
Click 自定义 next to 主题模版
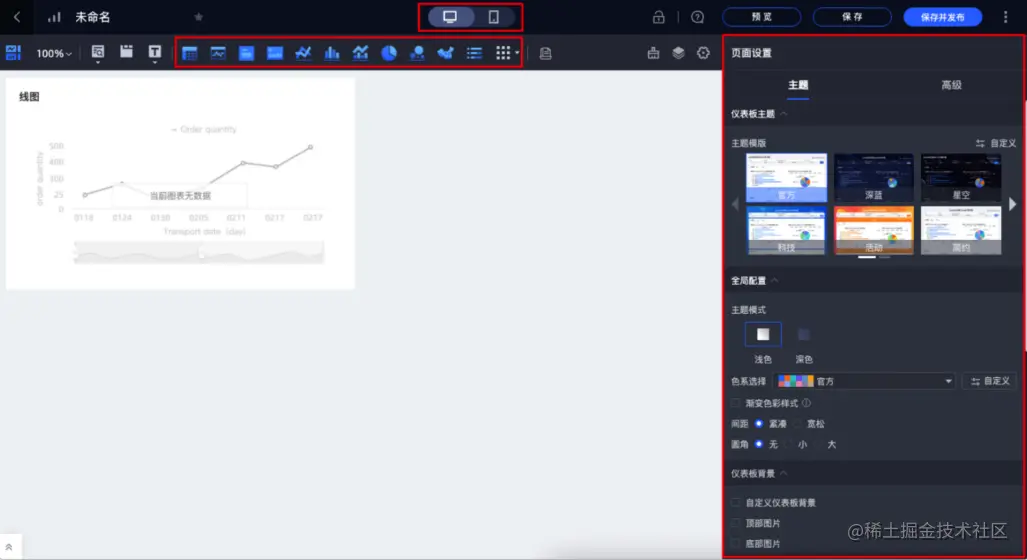pyautogui.click(x=996, y=143)
